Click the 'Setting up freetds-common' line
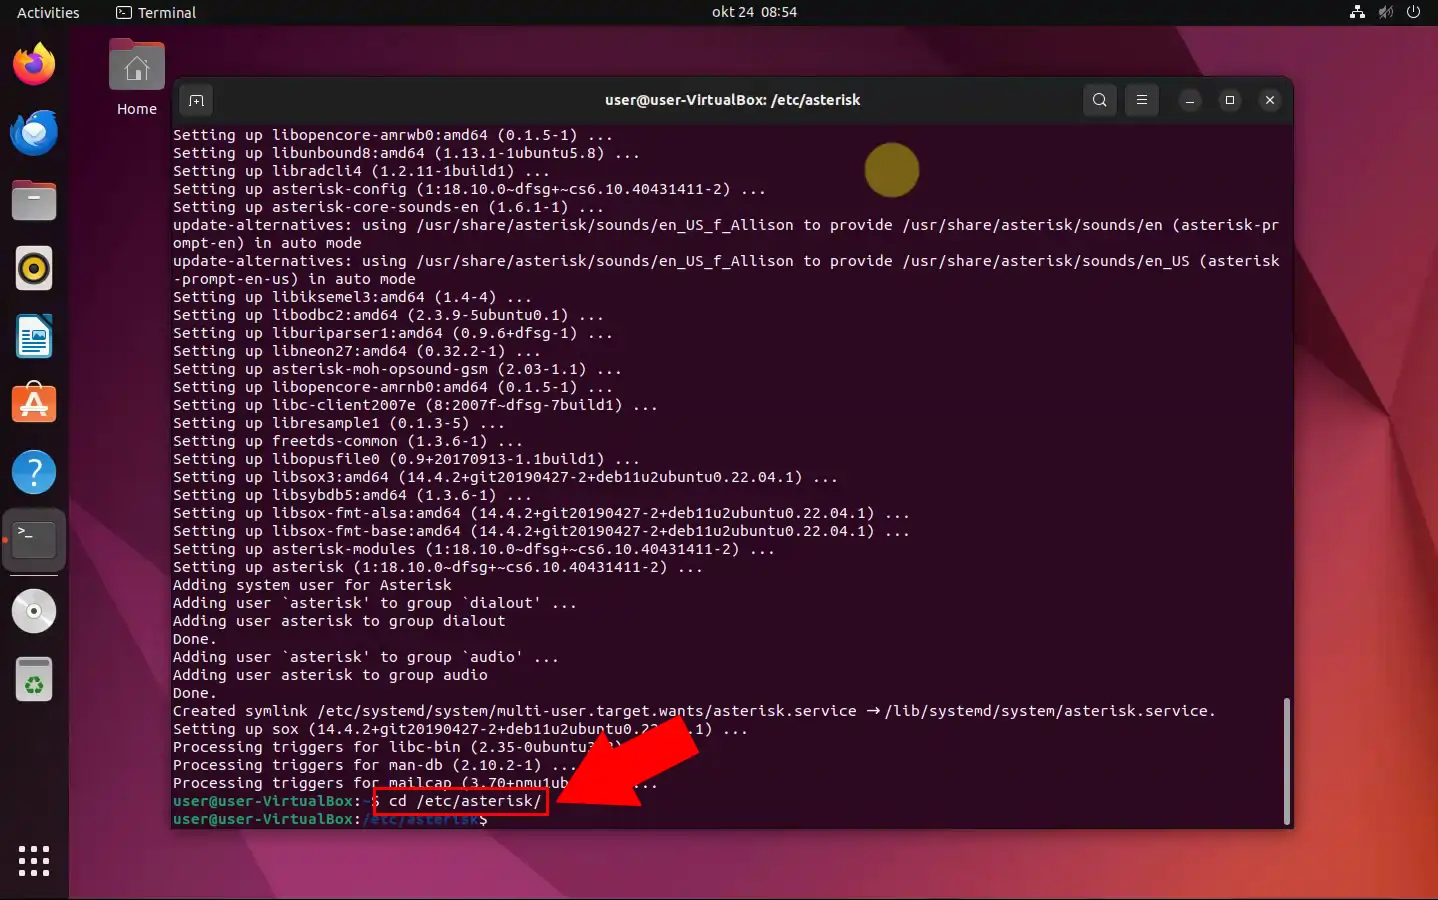 348,441
